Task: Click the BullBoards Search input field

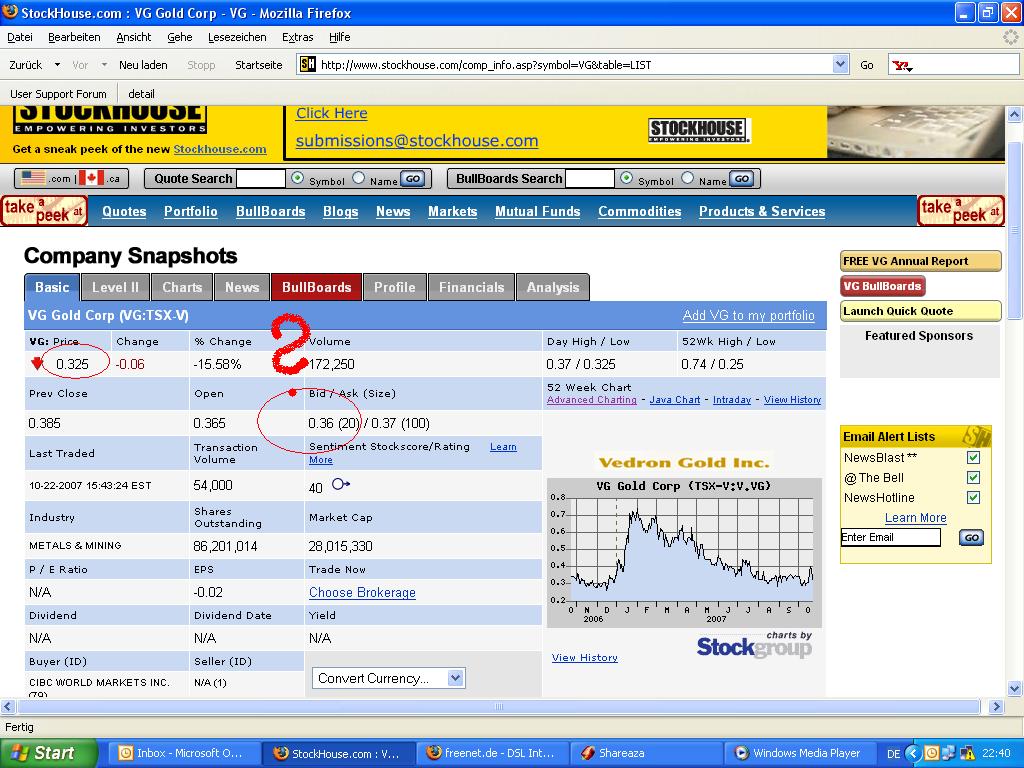Action: pos(590,178)
